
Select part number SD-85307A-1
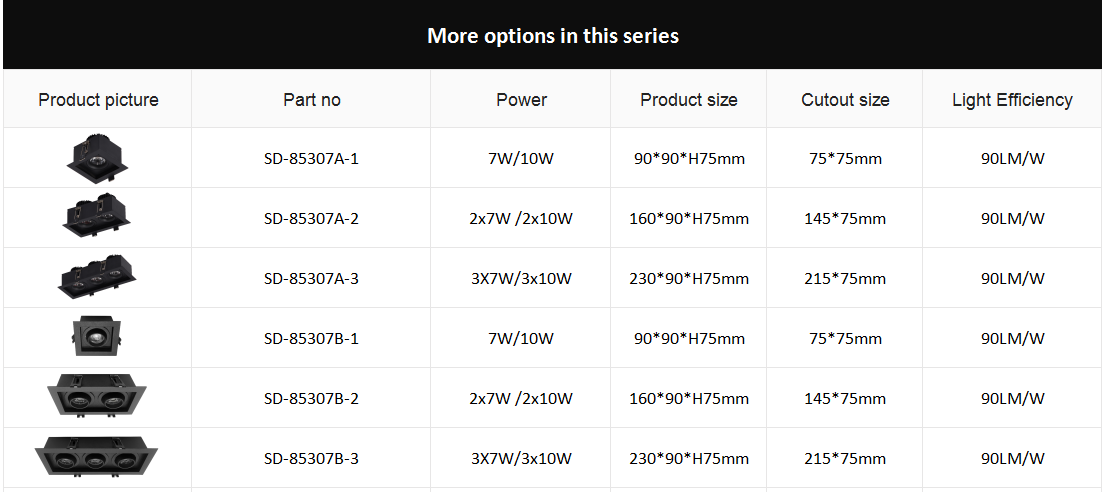pos(311,158)
